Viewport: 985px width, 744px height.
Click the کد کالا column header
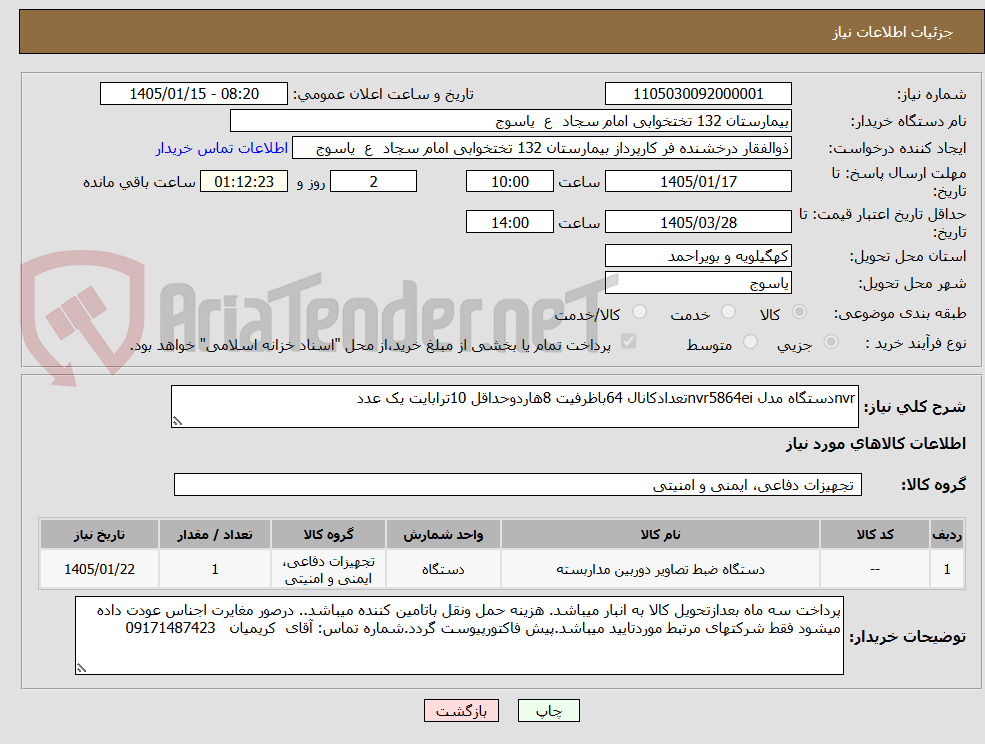(x=875, y=534)
